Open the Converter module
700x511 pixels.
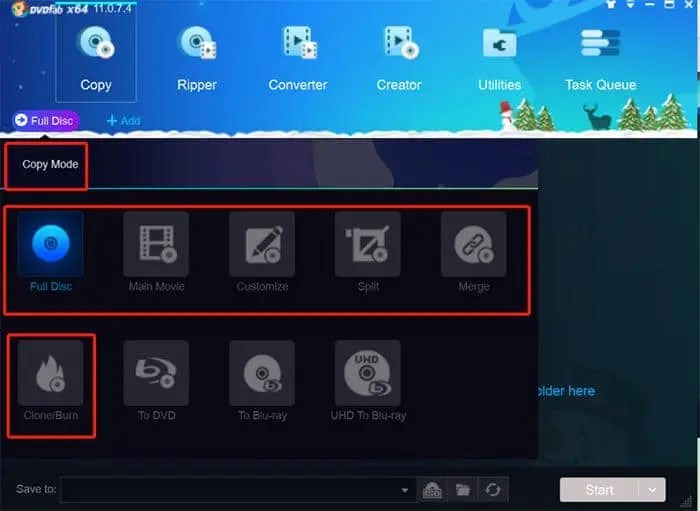[x=298, y=58]
